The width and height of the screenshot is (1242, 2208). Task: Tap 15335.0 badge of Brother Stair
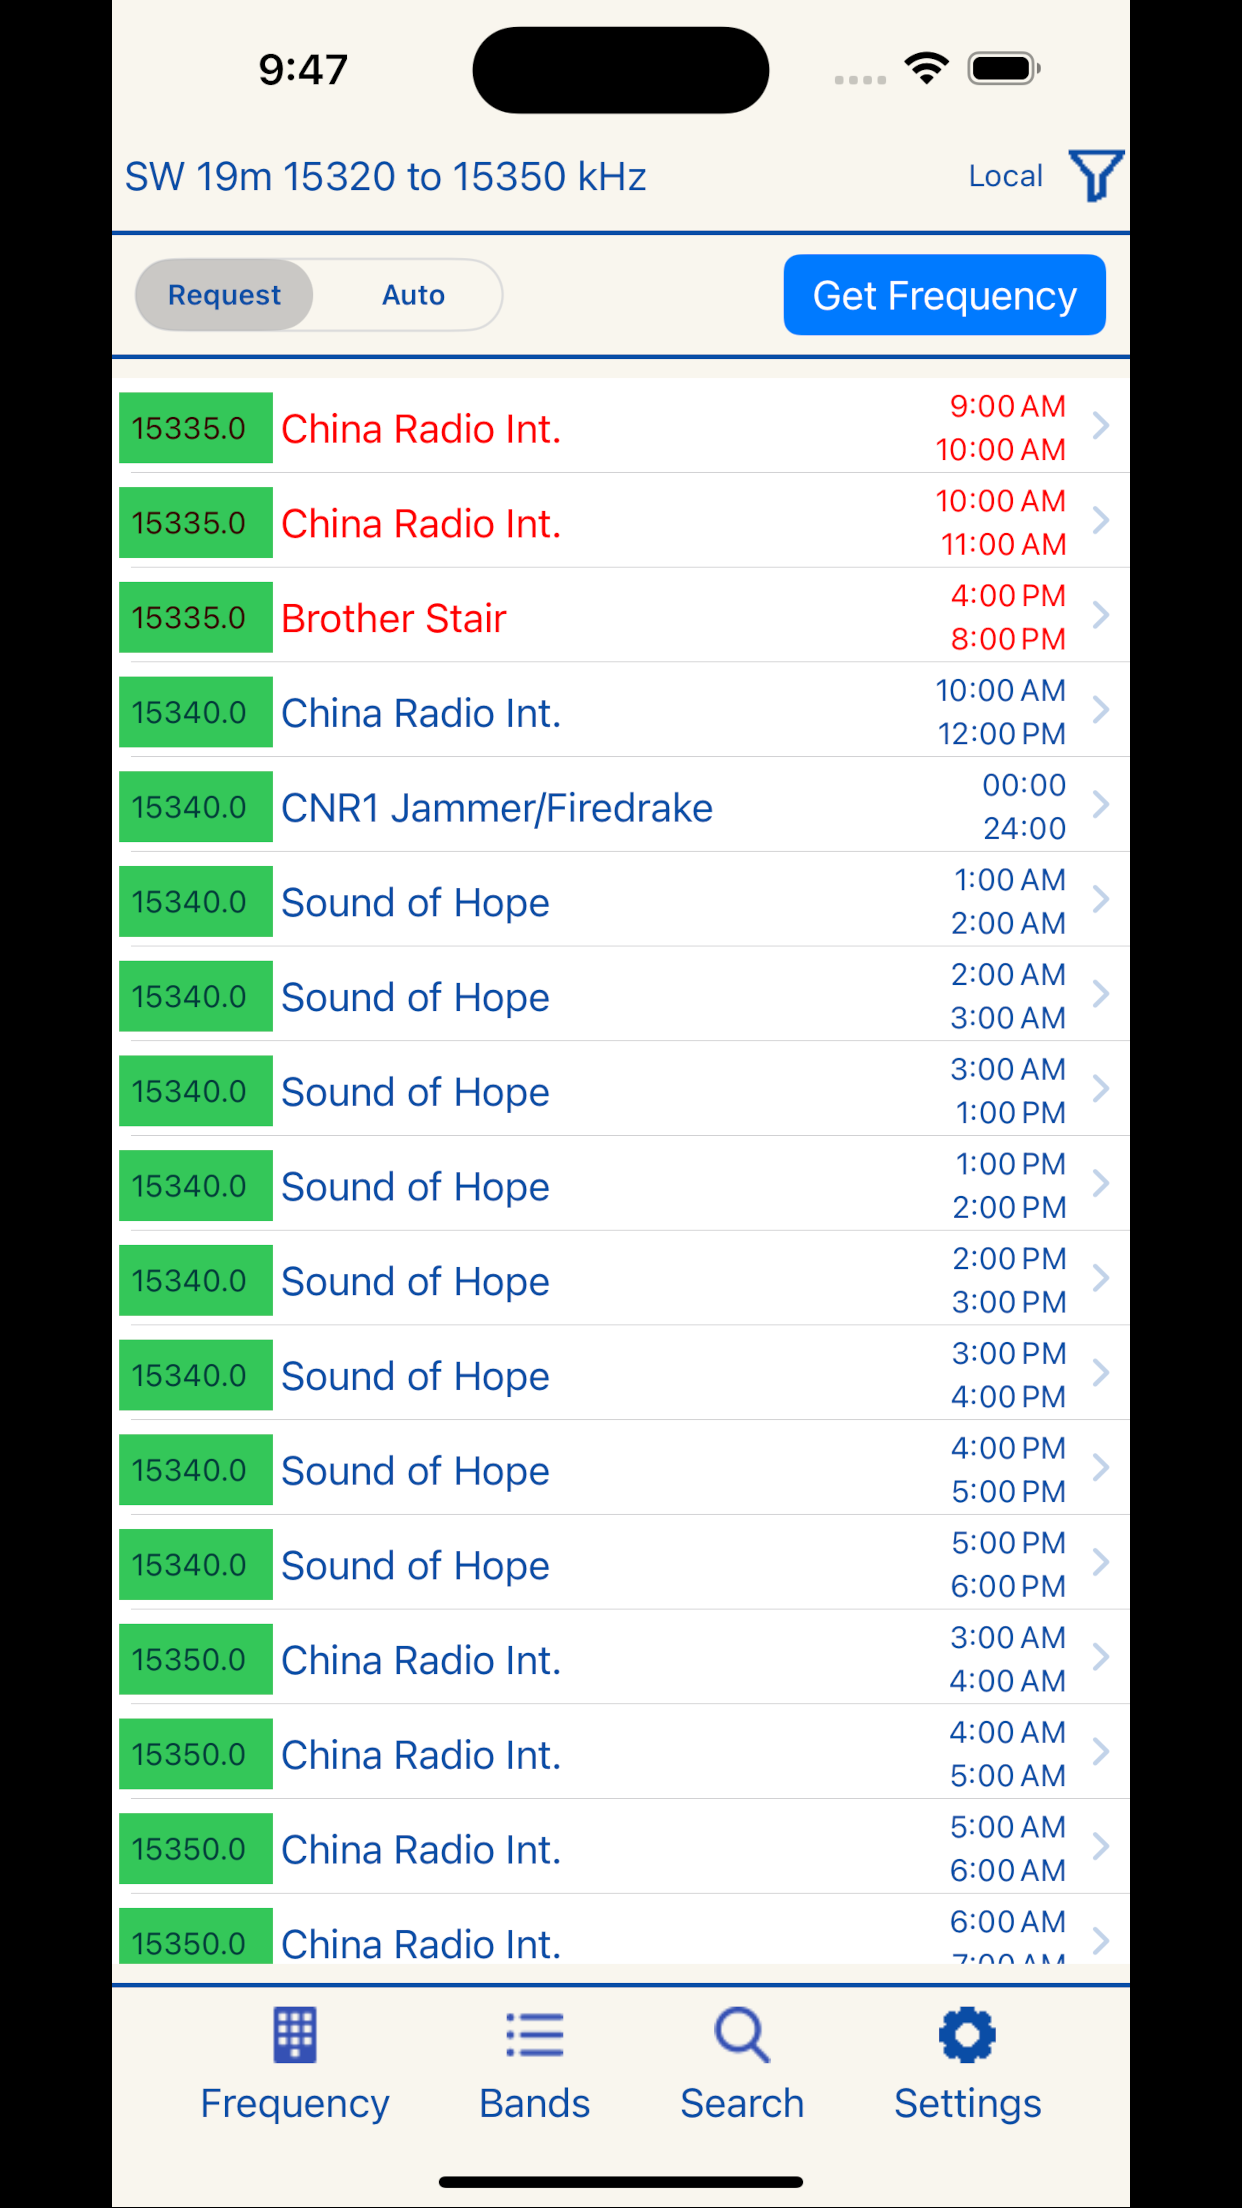tap(196, 617)
